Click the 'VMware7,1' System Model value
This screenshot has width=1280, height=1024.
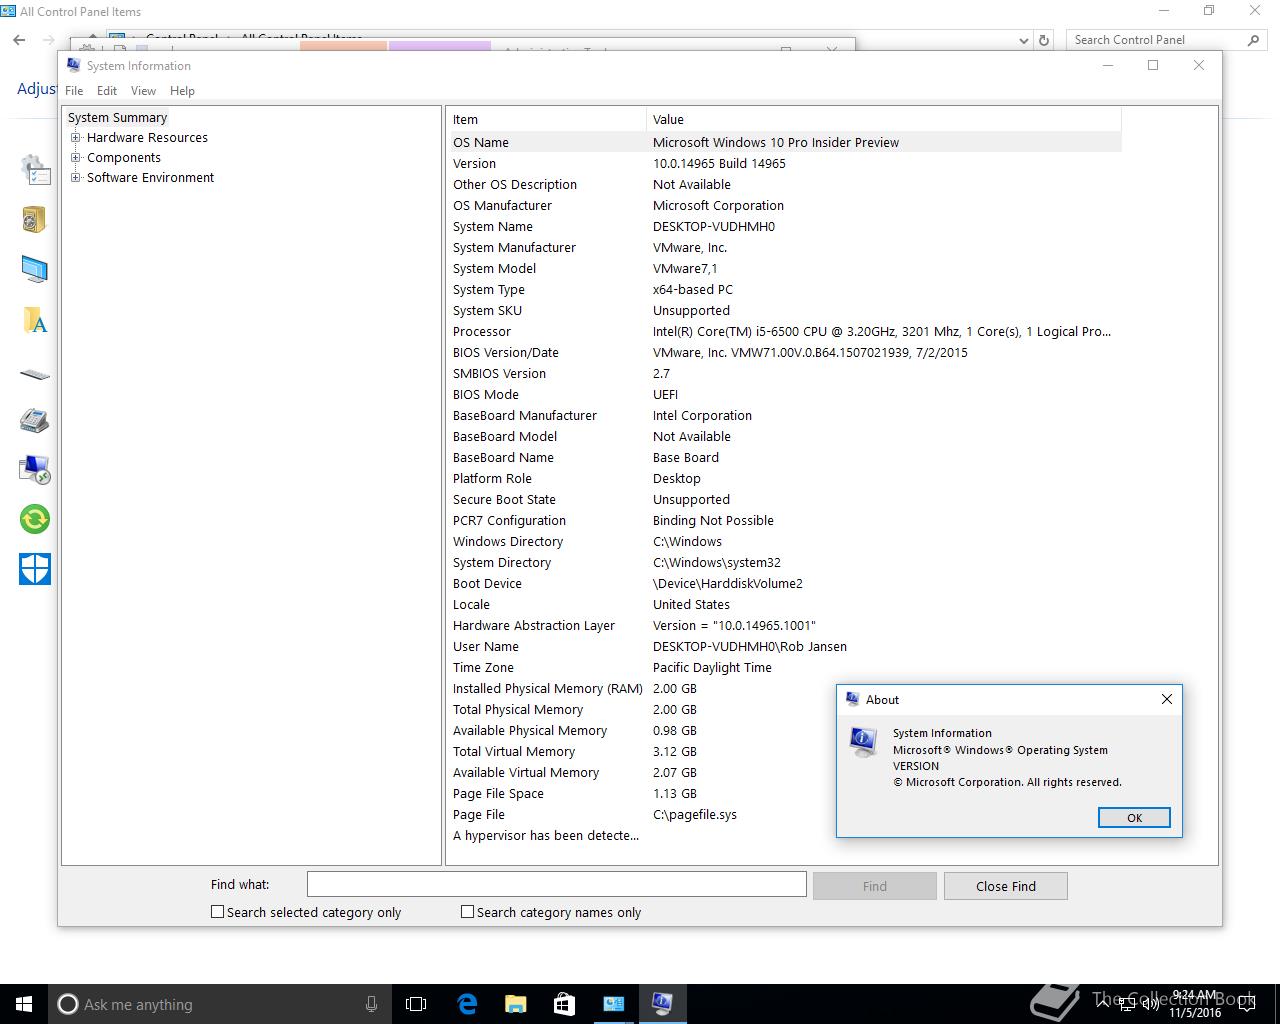click(x=685, y=268)
